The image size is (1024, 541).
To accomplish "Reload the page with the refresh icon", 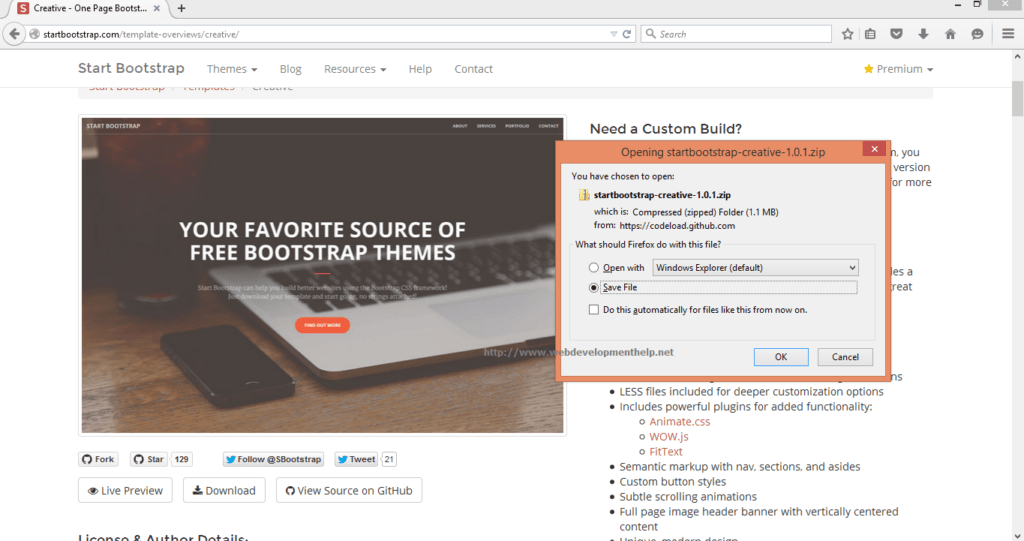I will 627,34.
